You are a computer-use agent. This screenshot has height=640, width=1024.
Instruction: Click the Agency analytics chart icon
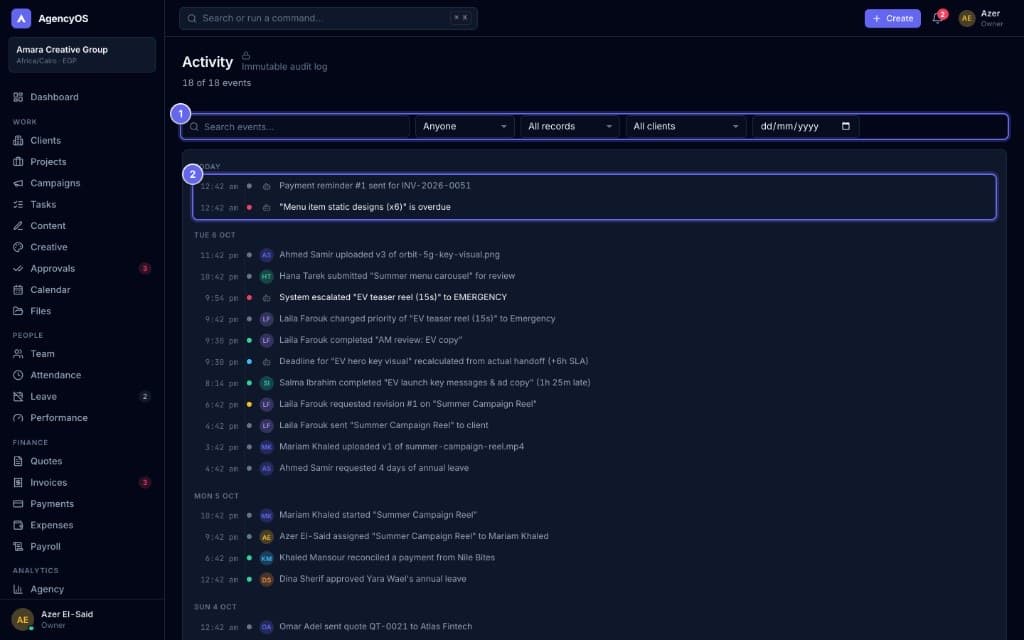point(18,589)
